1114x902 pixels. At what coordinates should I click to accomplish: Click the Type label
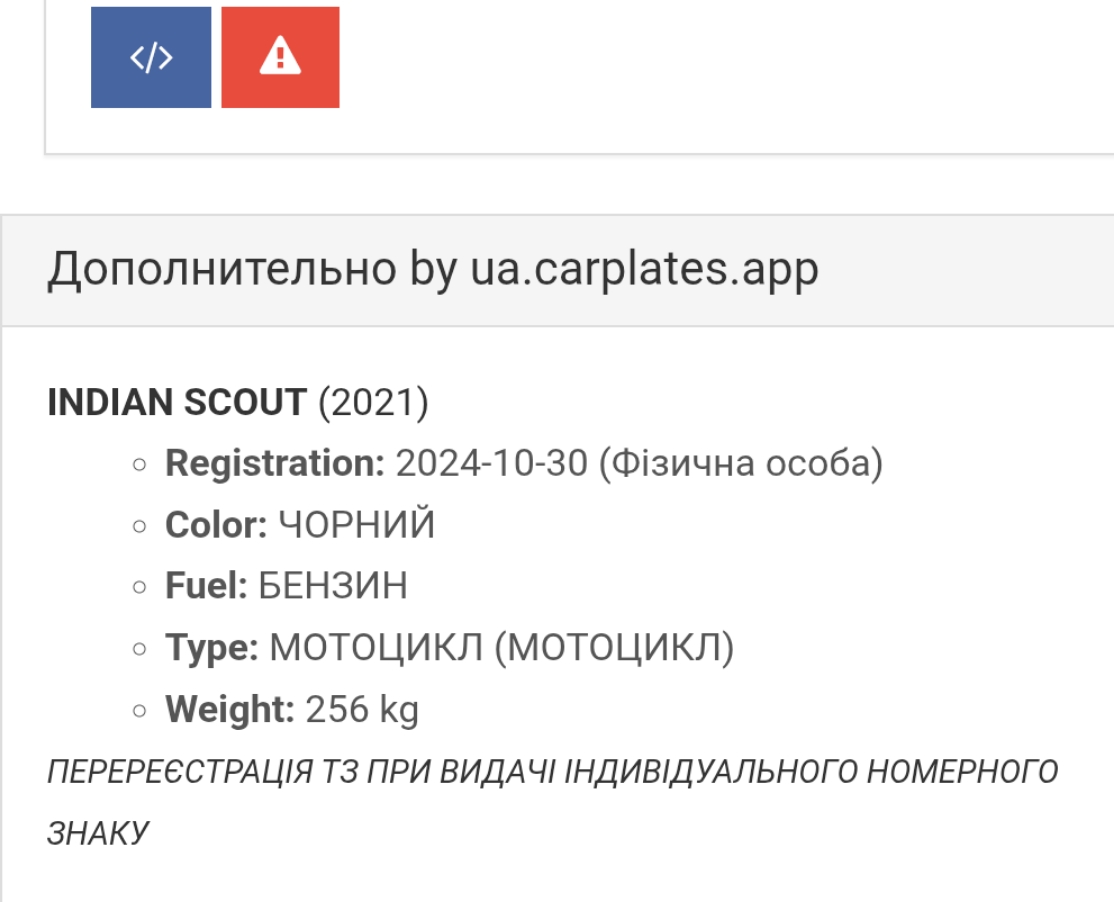click(x=212, y=648)
